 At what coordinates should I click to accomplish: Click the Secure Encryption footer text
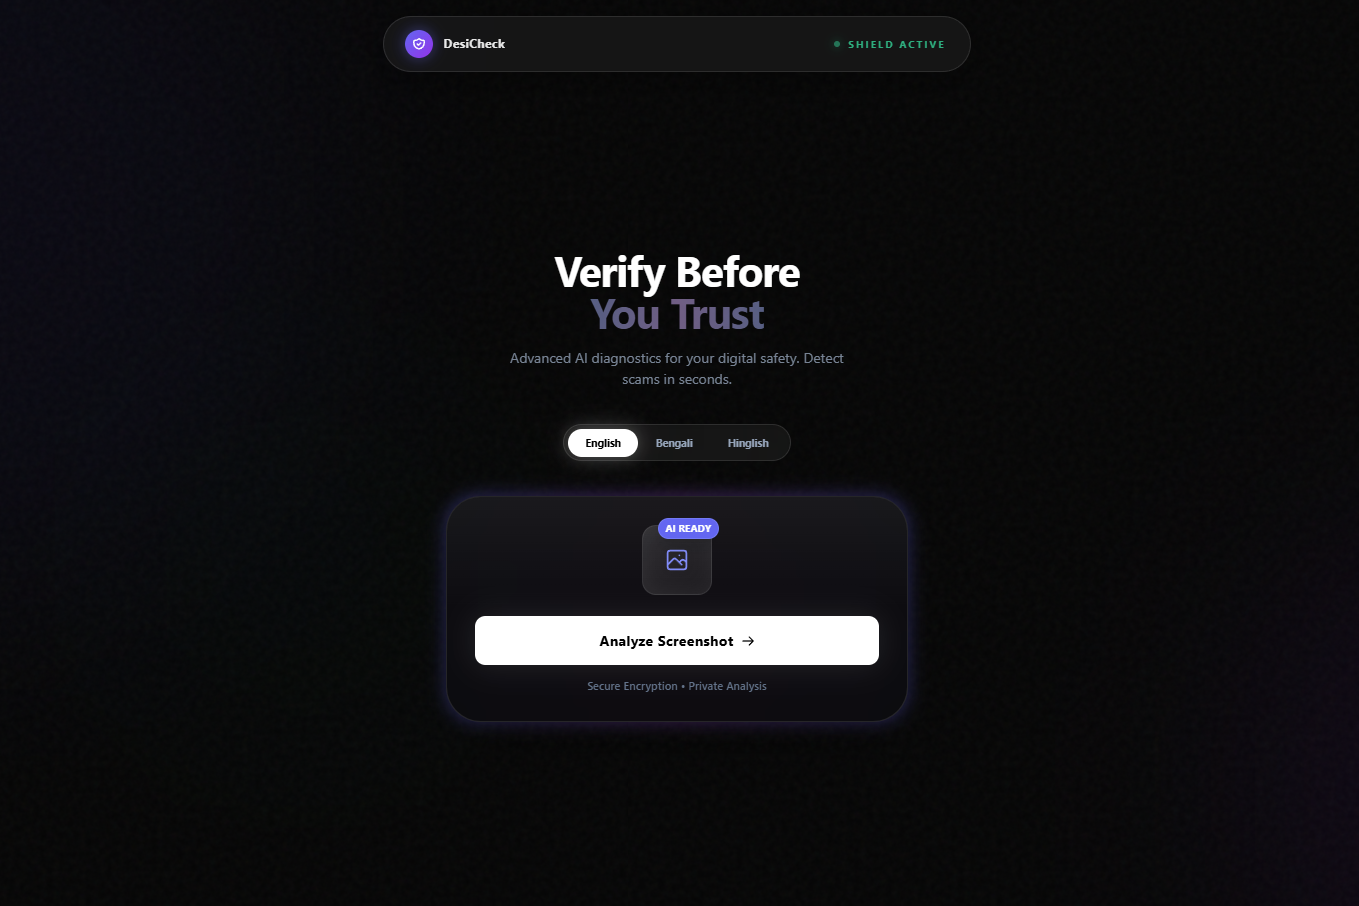click(x=632, y=686)
